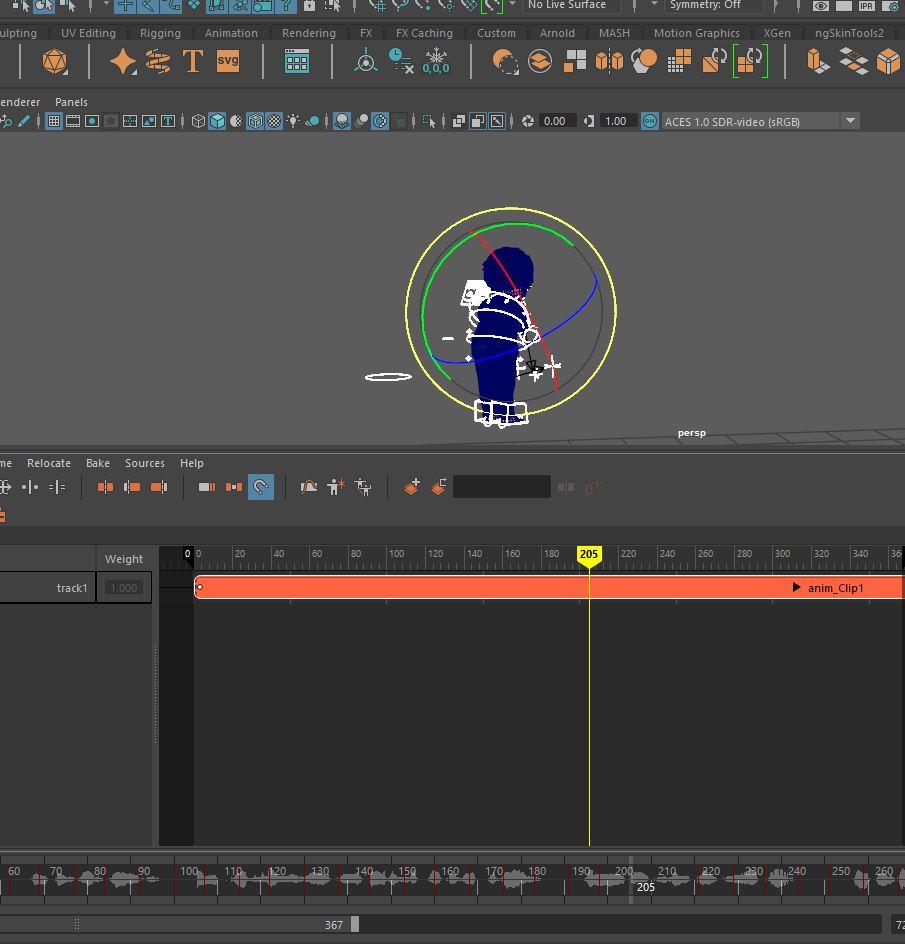Click the four-point star shelf icon

point(123,62)
